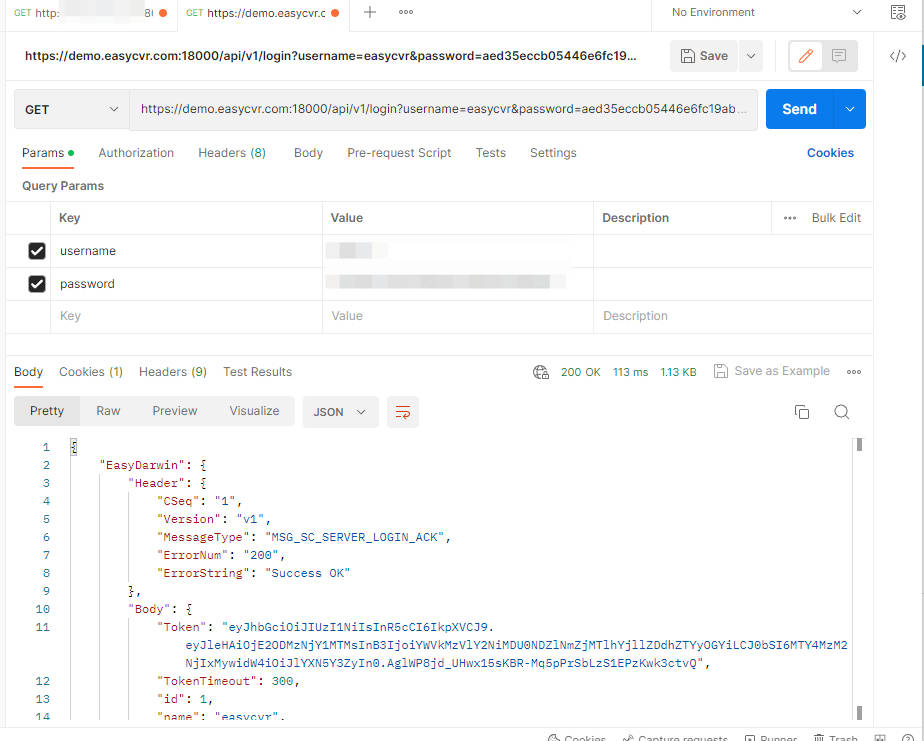Click the password value cell
This screenshot has height=741, width=924.
tap(458, 284)
